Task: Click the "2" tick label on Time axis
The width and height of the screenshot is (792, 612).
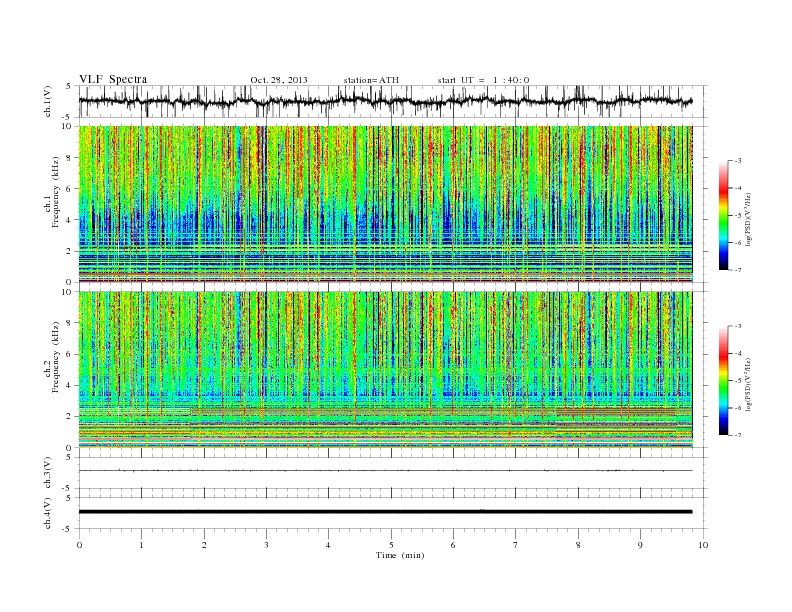Action: pos(204,545)
